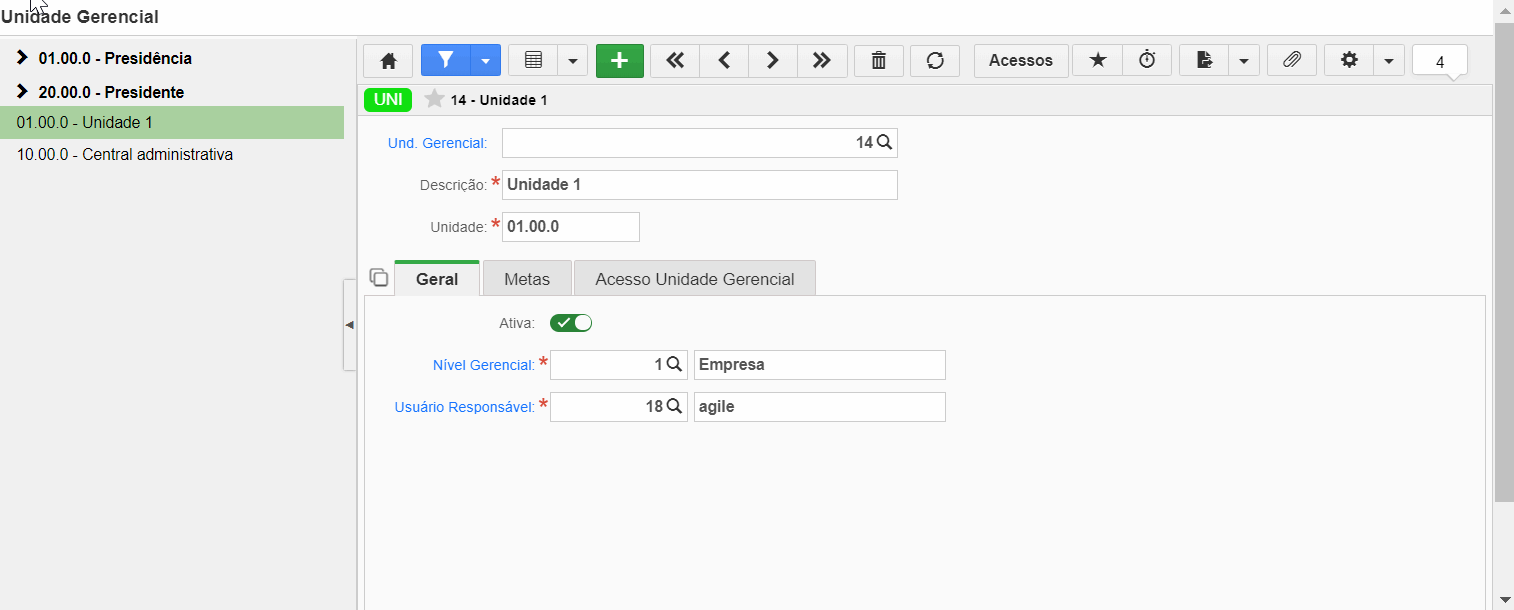The image size is (1514, 610).
Task: Go to the home screen icon
Action: [x=388, y=61]
